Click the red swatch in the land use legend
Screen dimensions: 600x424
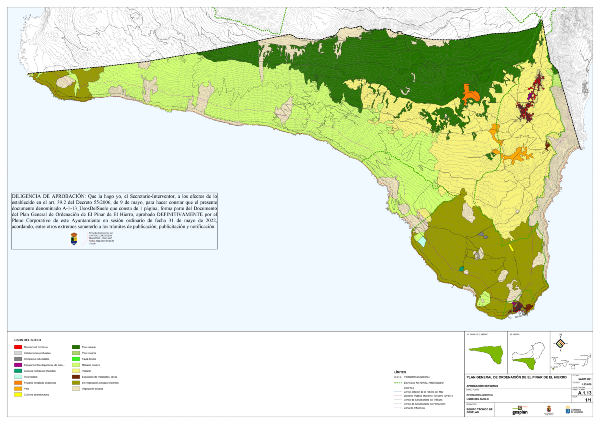click(x=17, y=346)
